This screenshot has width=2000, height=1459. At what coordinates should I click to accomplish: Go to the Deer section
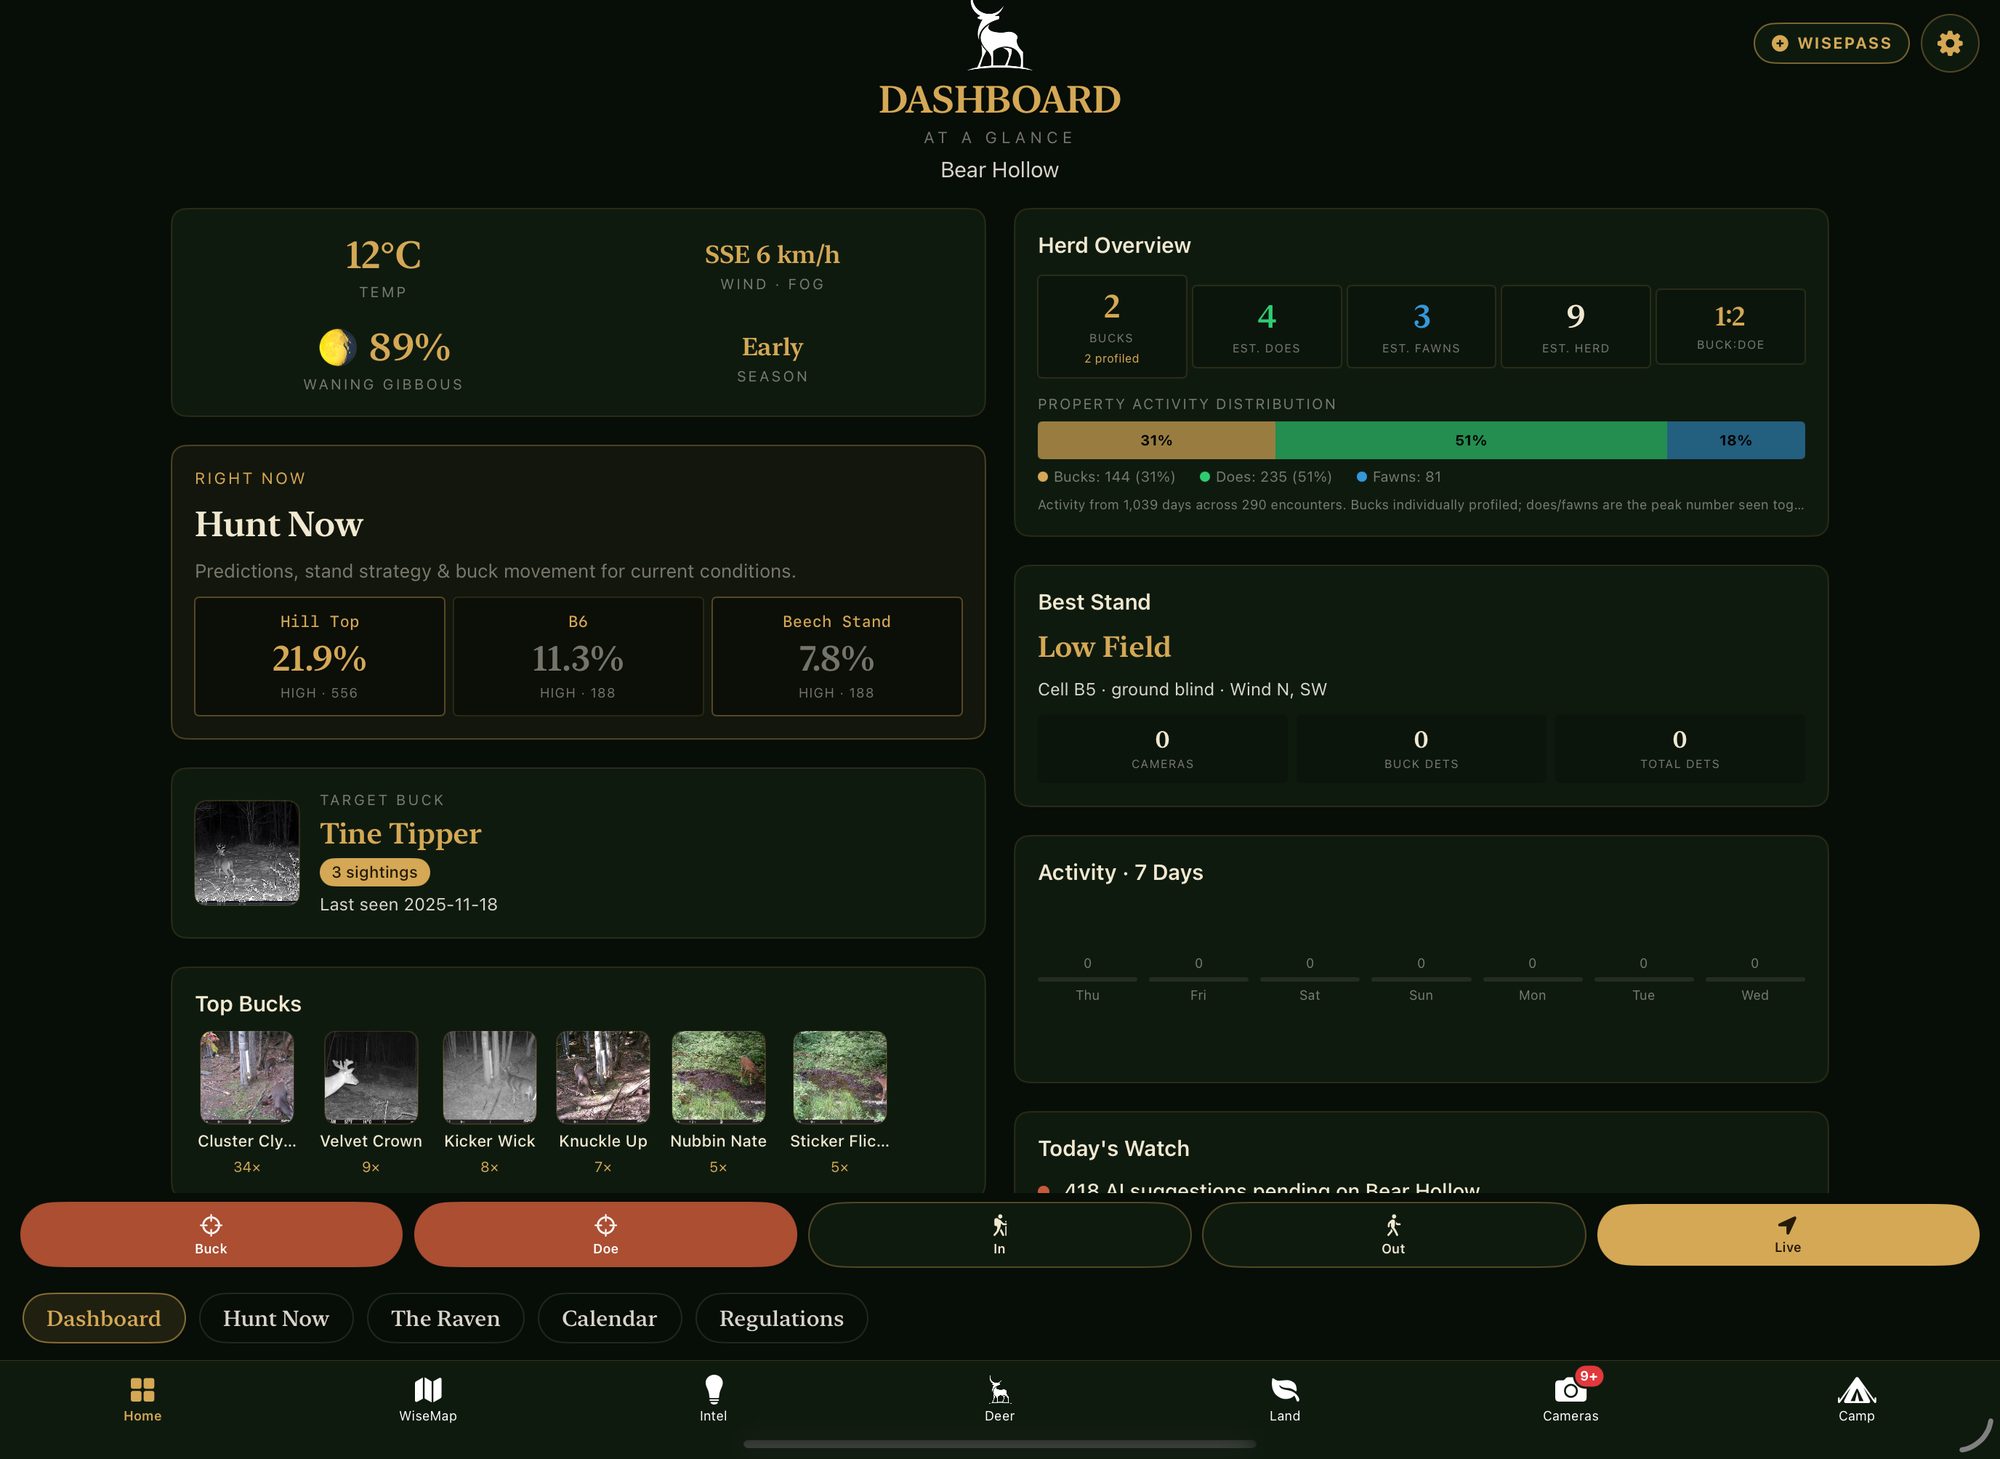tap(999, 1399)
